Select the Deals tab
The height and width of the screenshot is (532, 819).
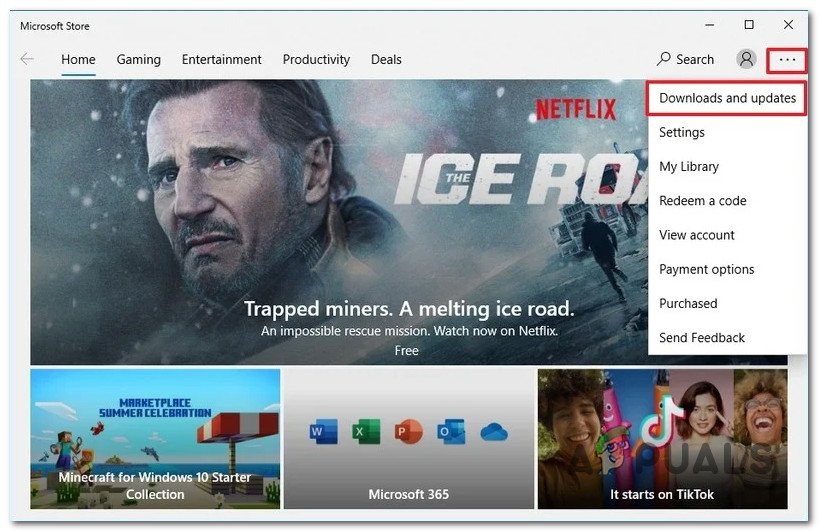386,59
